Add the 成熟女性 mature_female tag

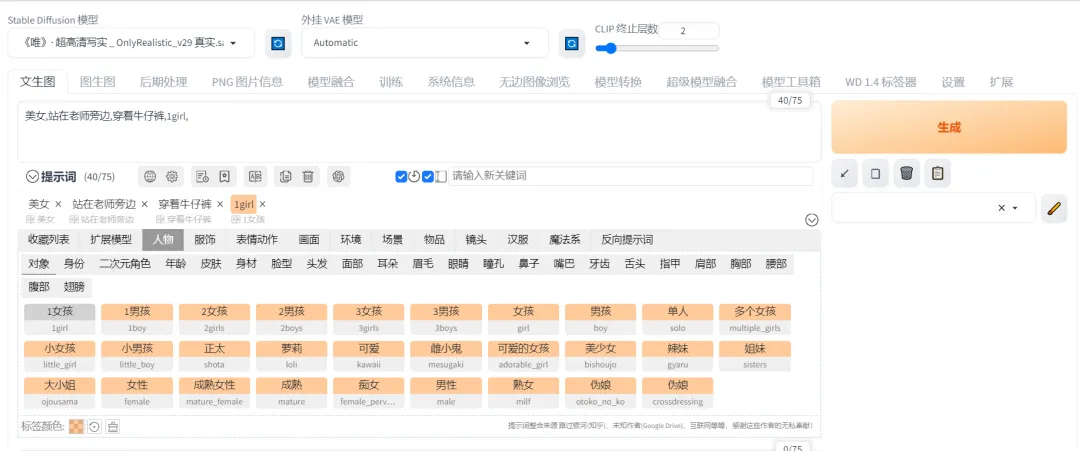coord(215,393)
